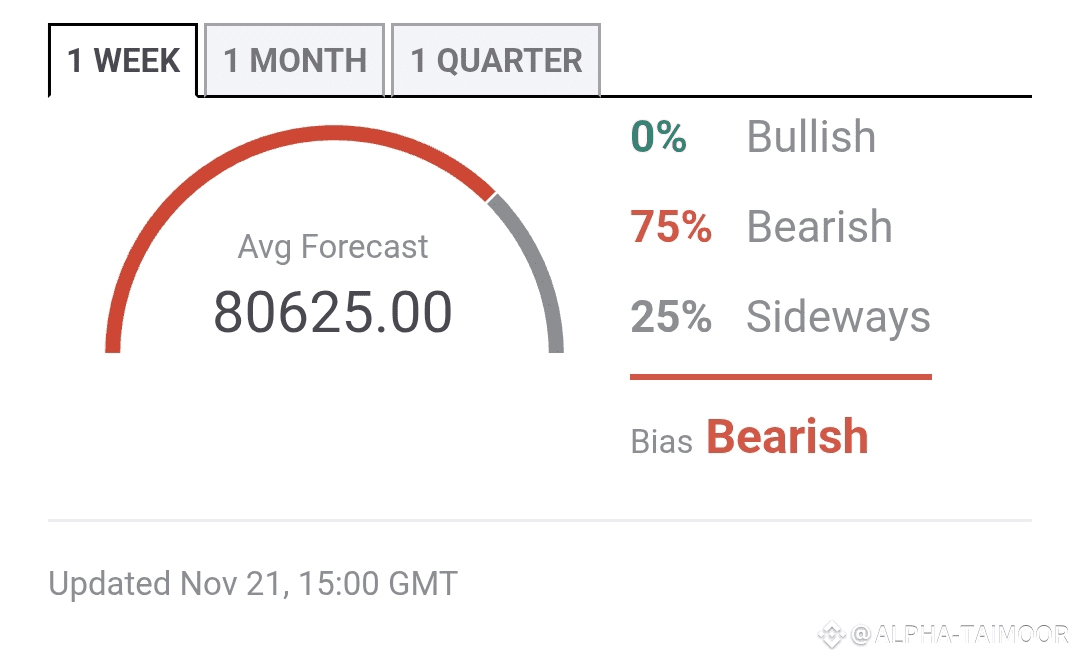
Task: Click the red bar under the percentages
Action: pyautogui.click(x=780, y=377)
